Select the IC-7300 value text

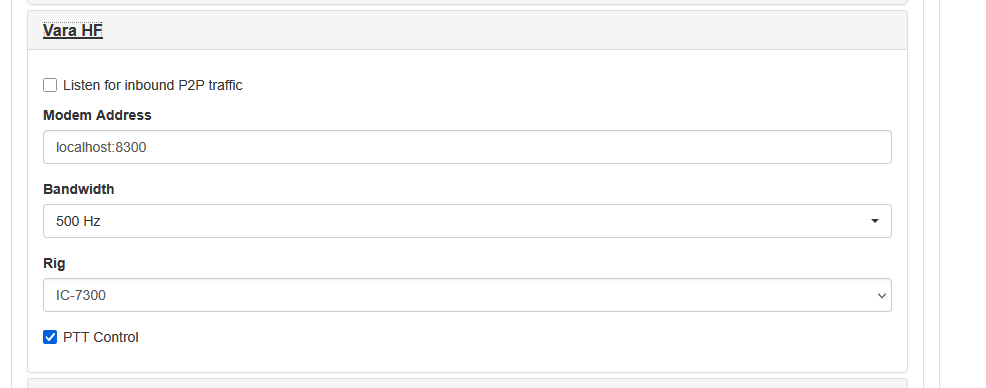click(x=80, y=295)
